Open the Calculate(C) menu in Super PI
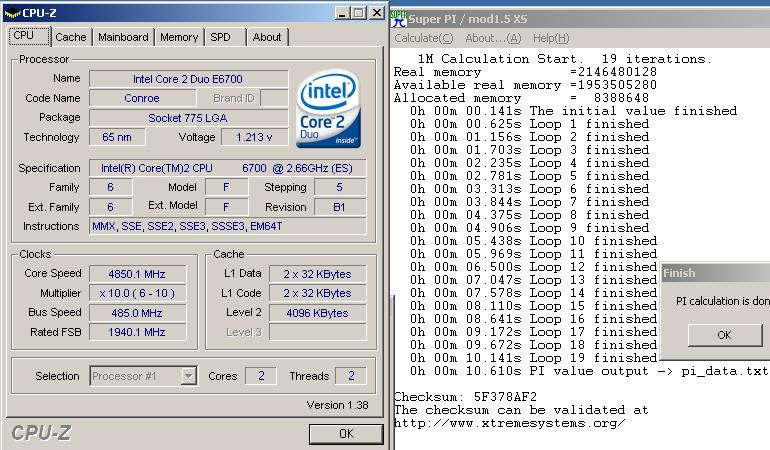This screenshot has width=770, height=450. point(424,38)
